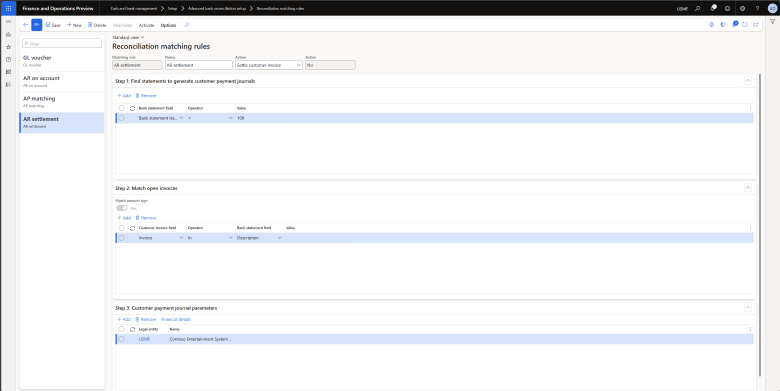Open the form in a new window icon

[756, 24]
